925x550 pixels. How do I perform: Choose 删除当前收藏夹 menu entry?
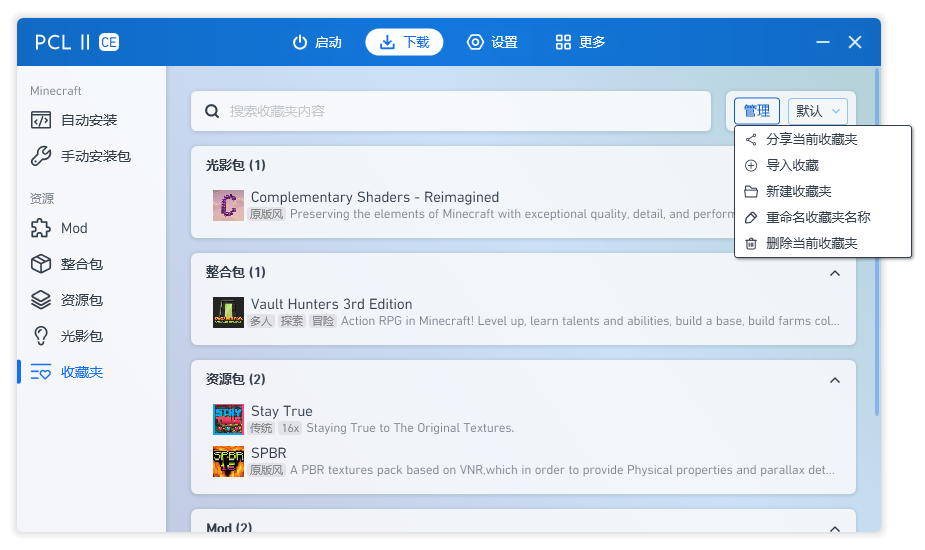(811, 244)
